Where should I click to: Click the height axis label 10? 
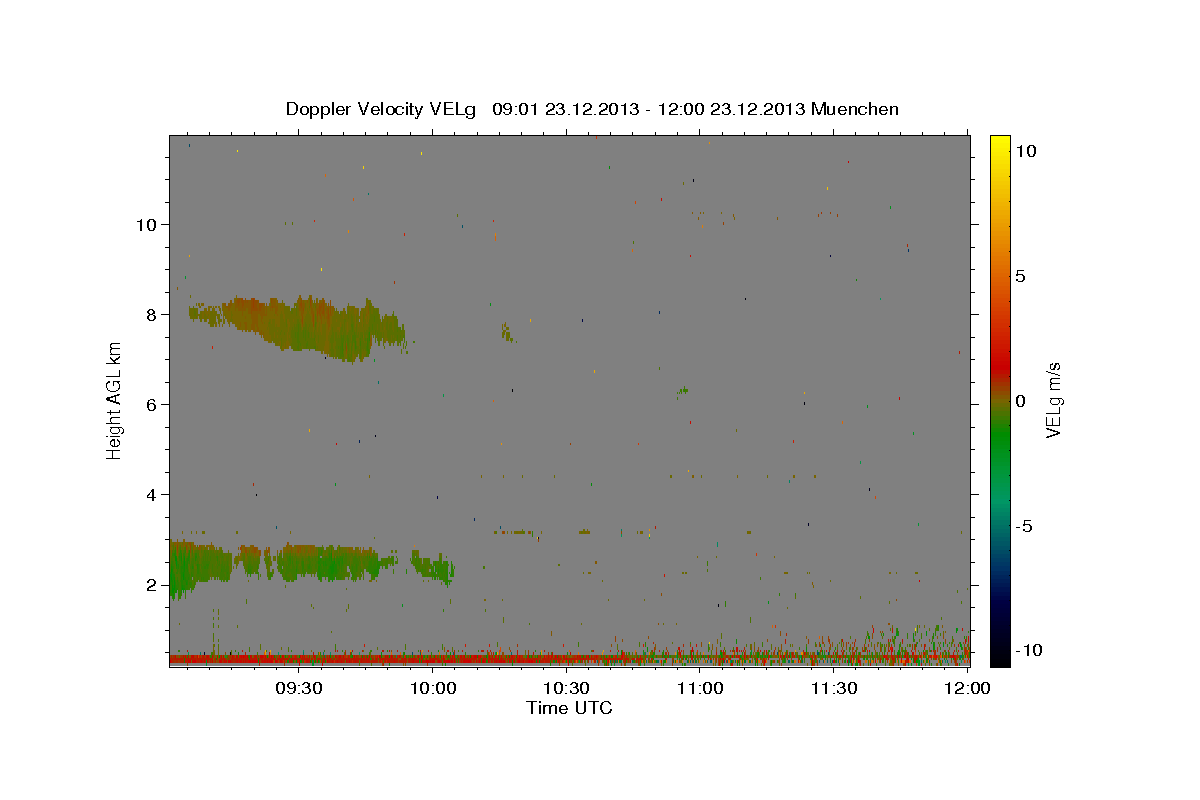click(x=146, y=224)
